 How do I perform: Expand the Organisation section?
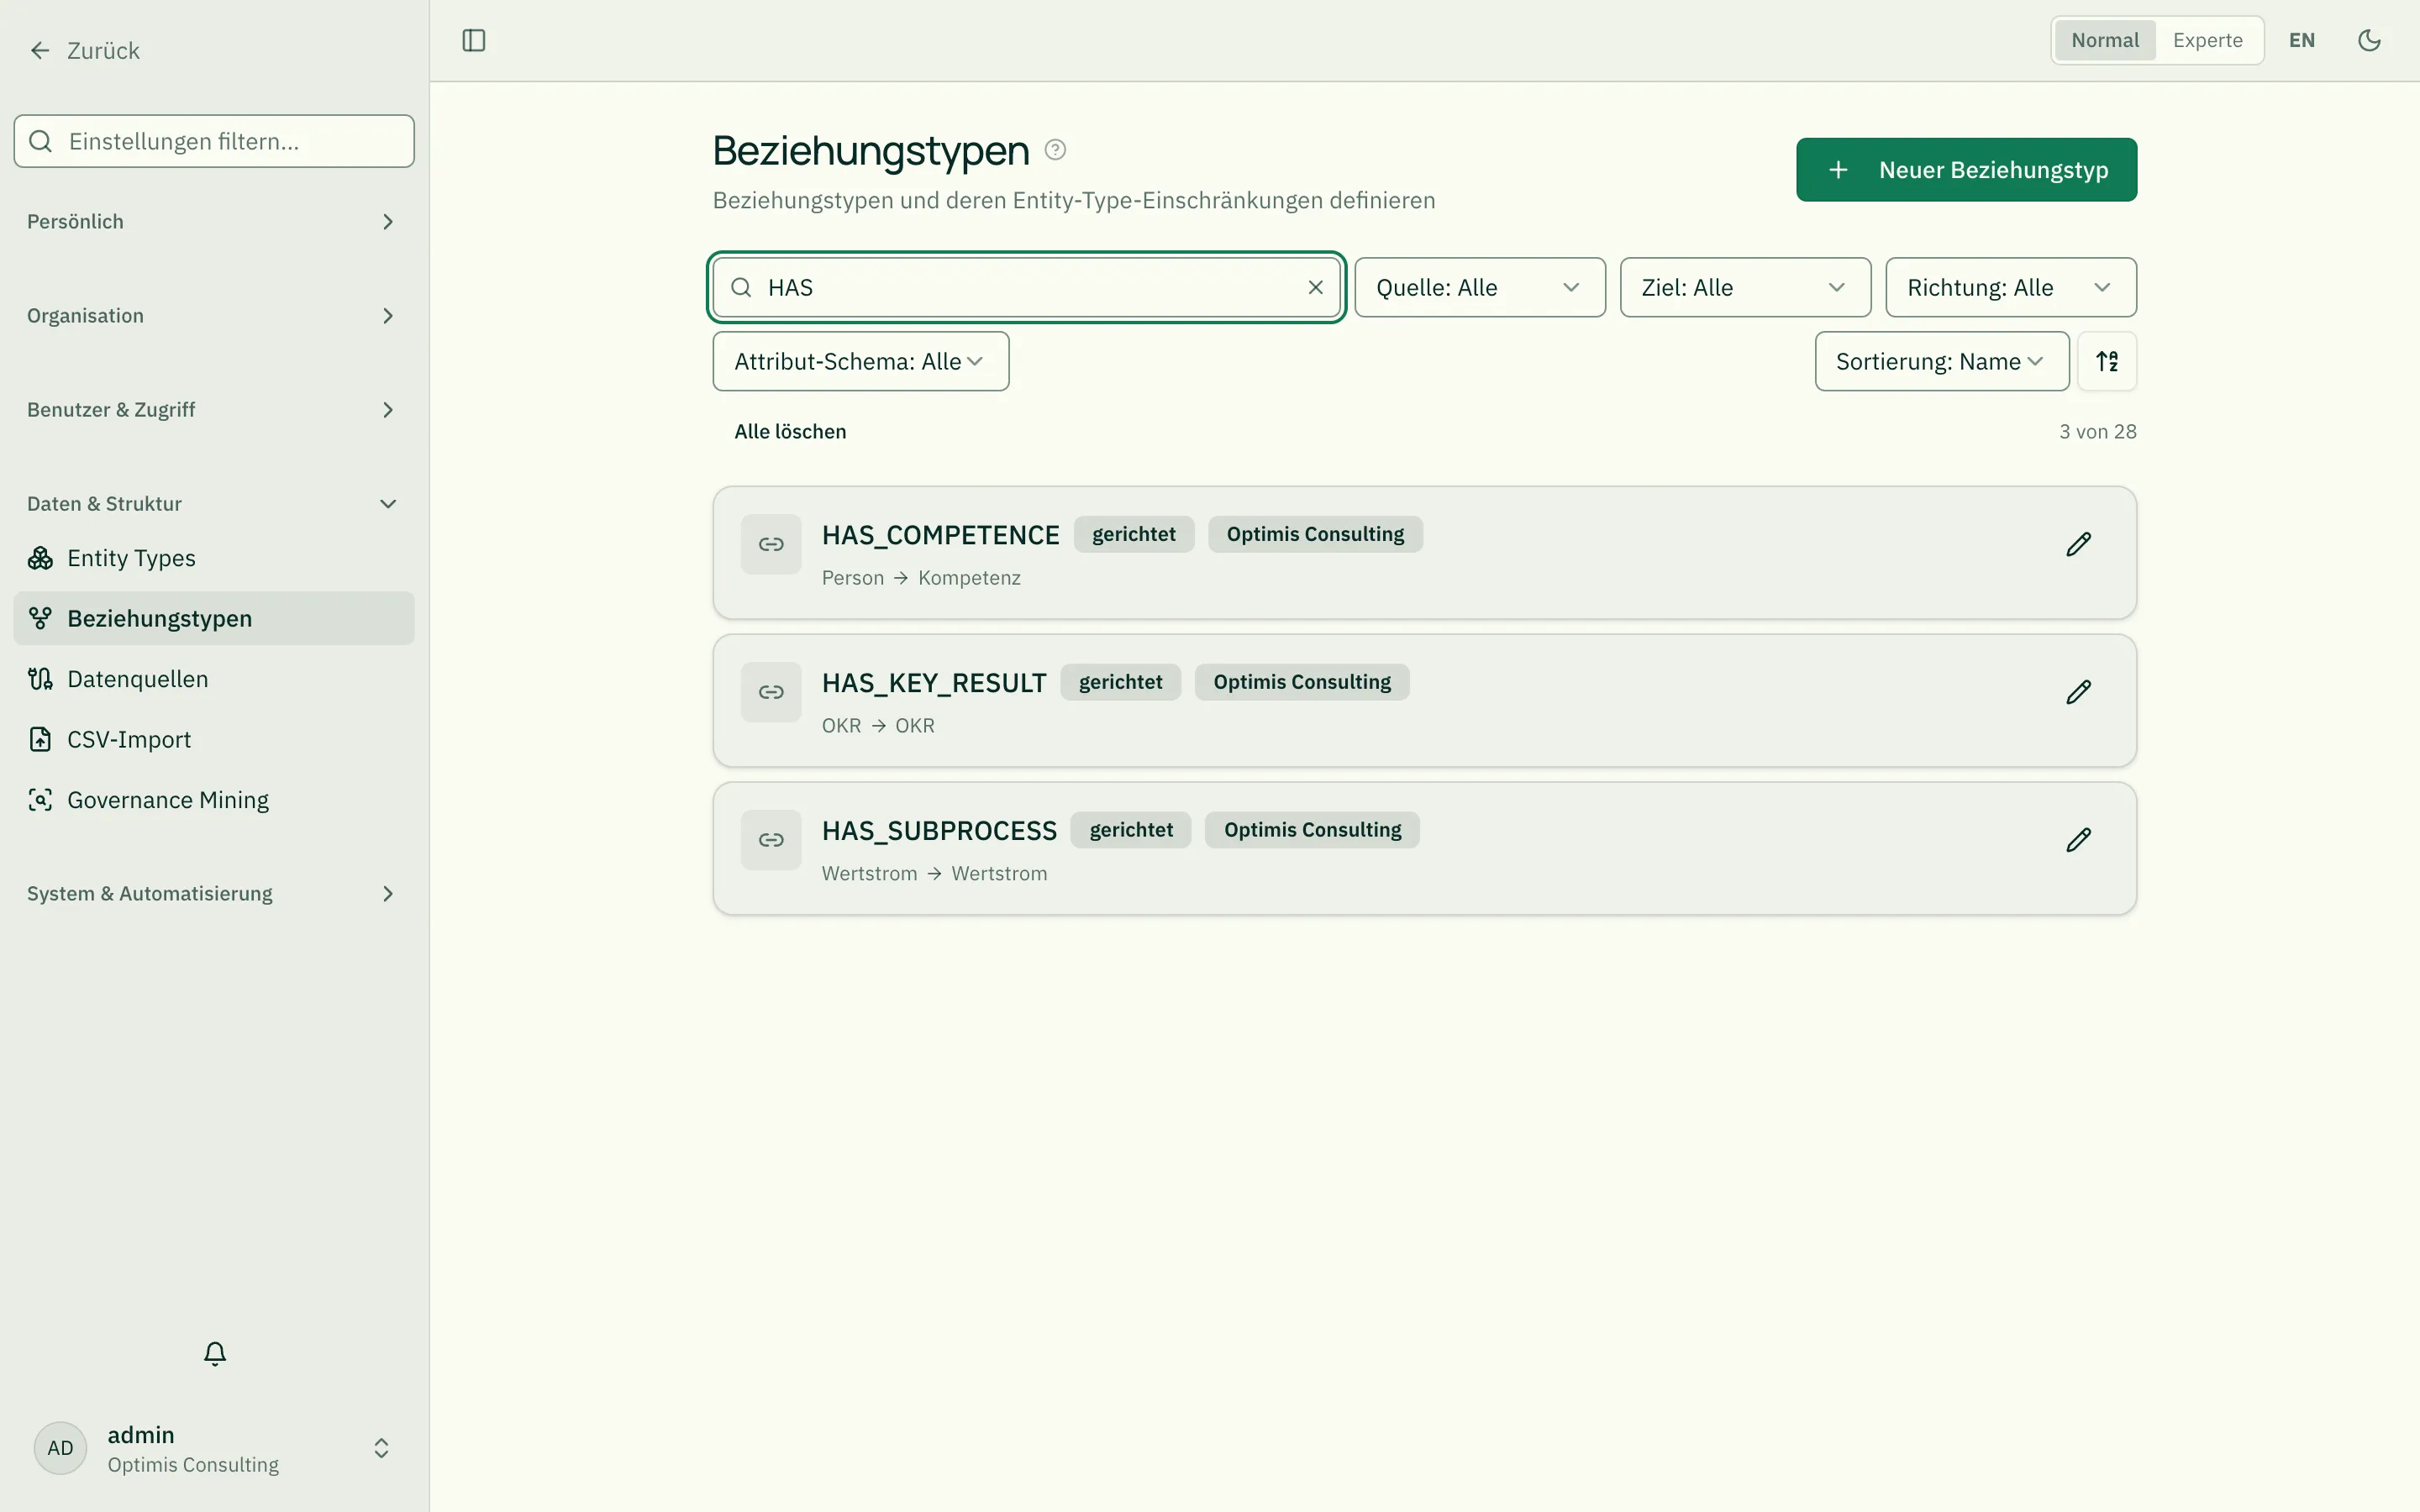coord(213,316)
